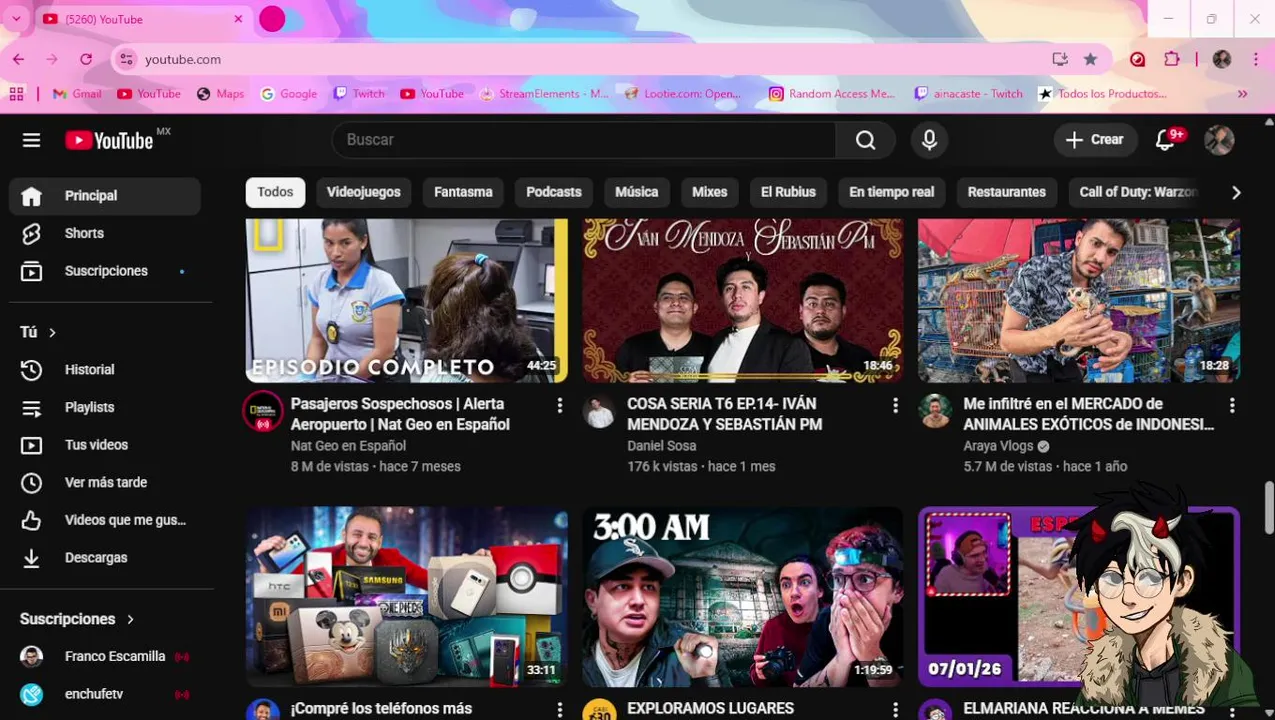The image size is (1275, 720).
Task: Open Pasajeros Sospechosos video title
Action: pos(400,414)
